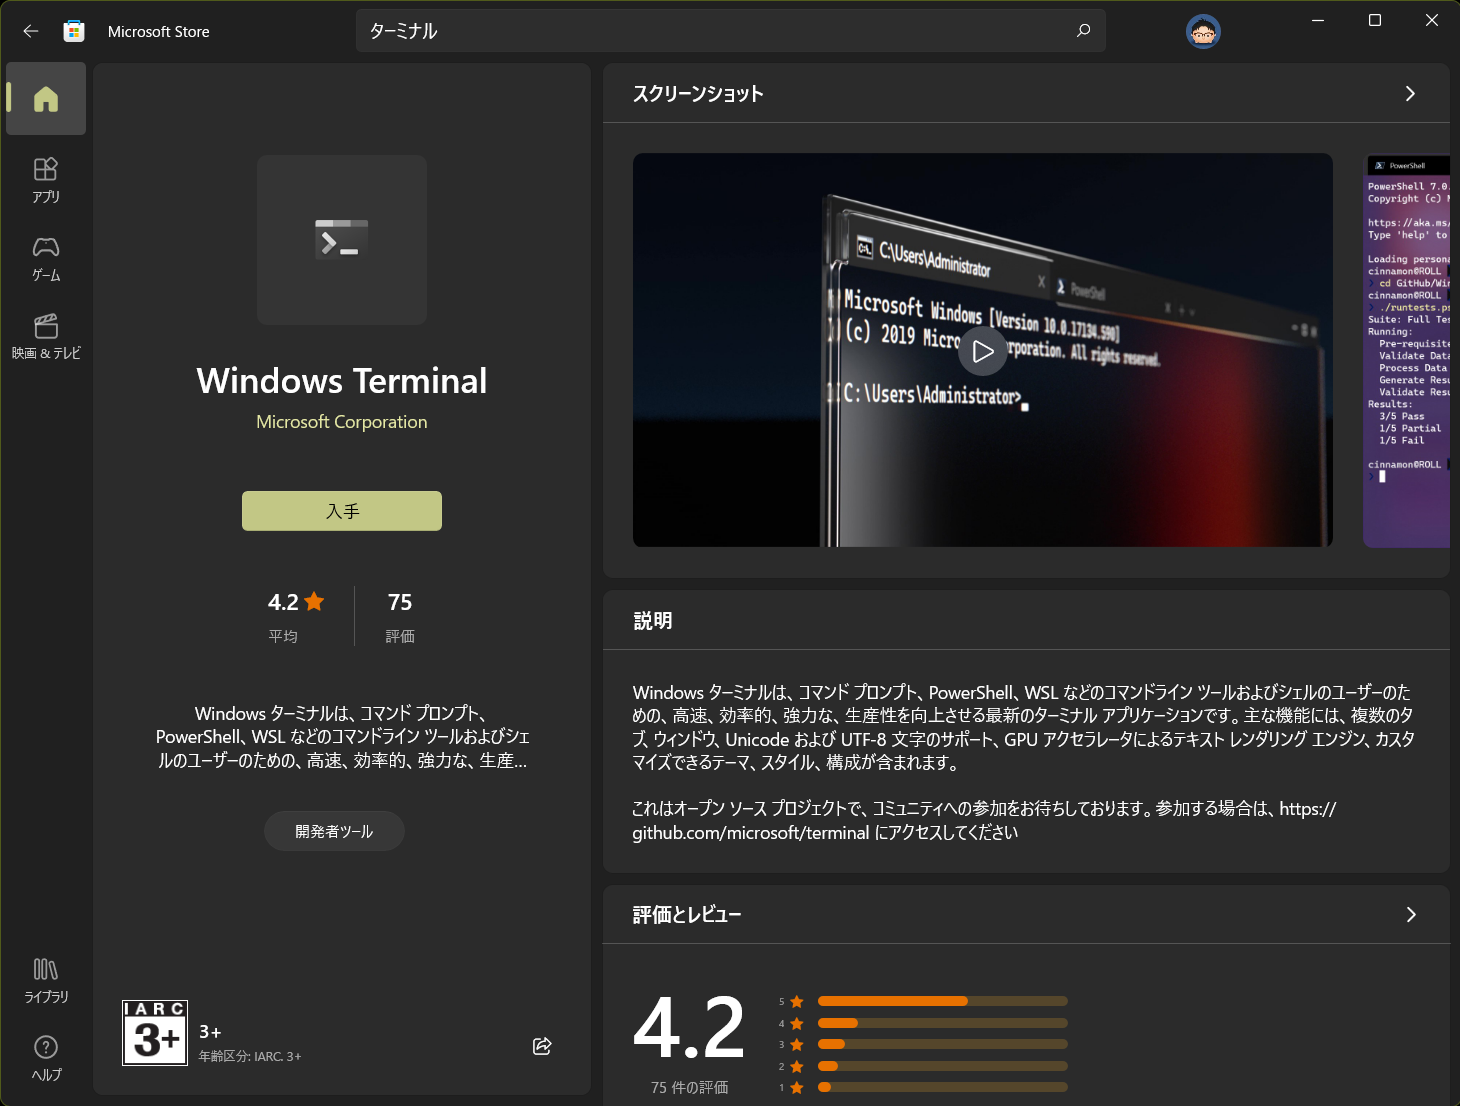Open the ライブラリ section
The image size is (1460, 1106).
(46, 980)
